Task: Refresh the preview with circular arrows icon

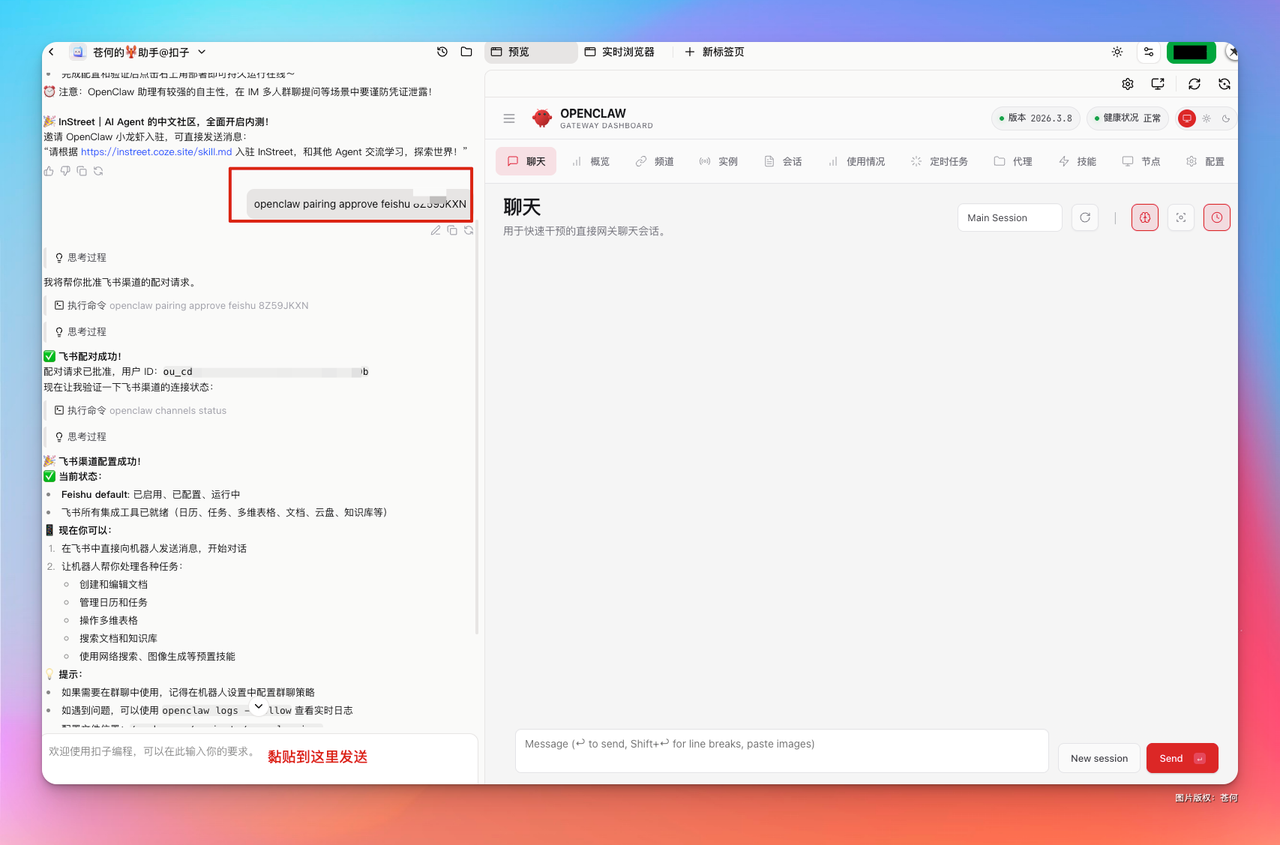Action: click(1194, 84)
